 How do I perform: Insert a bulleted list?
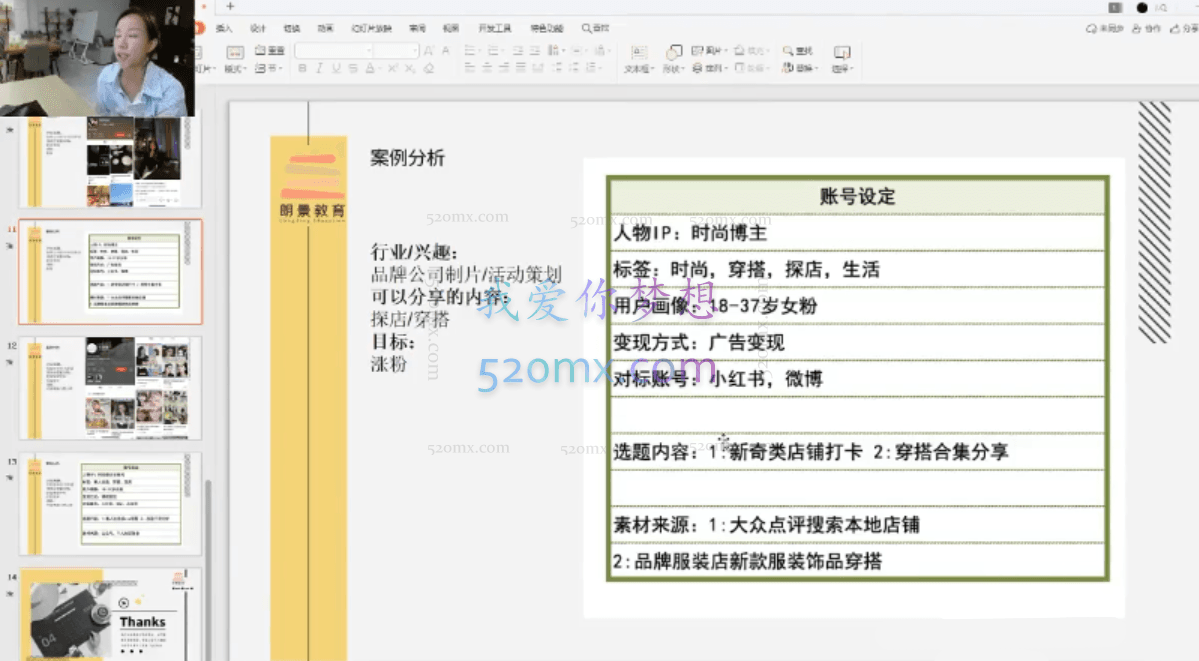click(469, 51)
